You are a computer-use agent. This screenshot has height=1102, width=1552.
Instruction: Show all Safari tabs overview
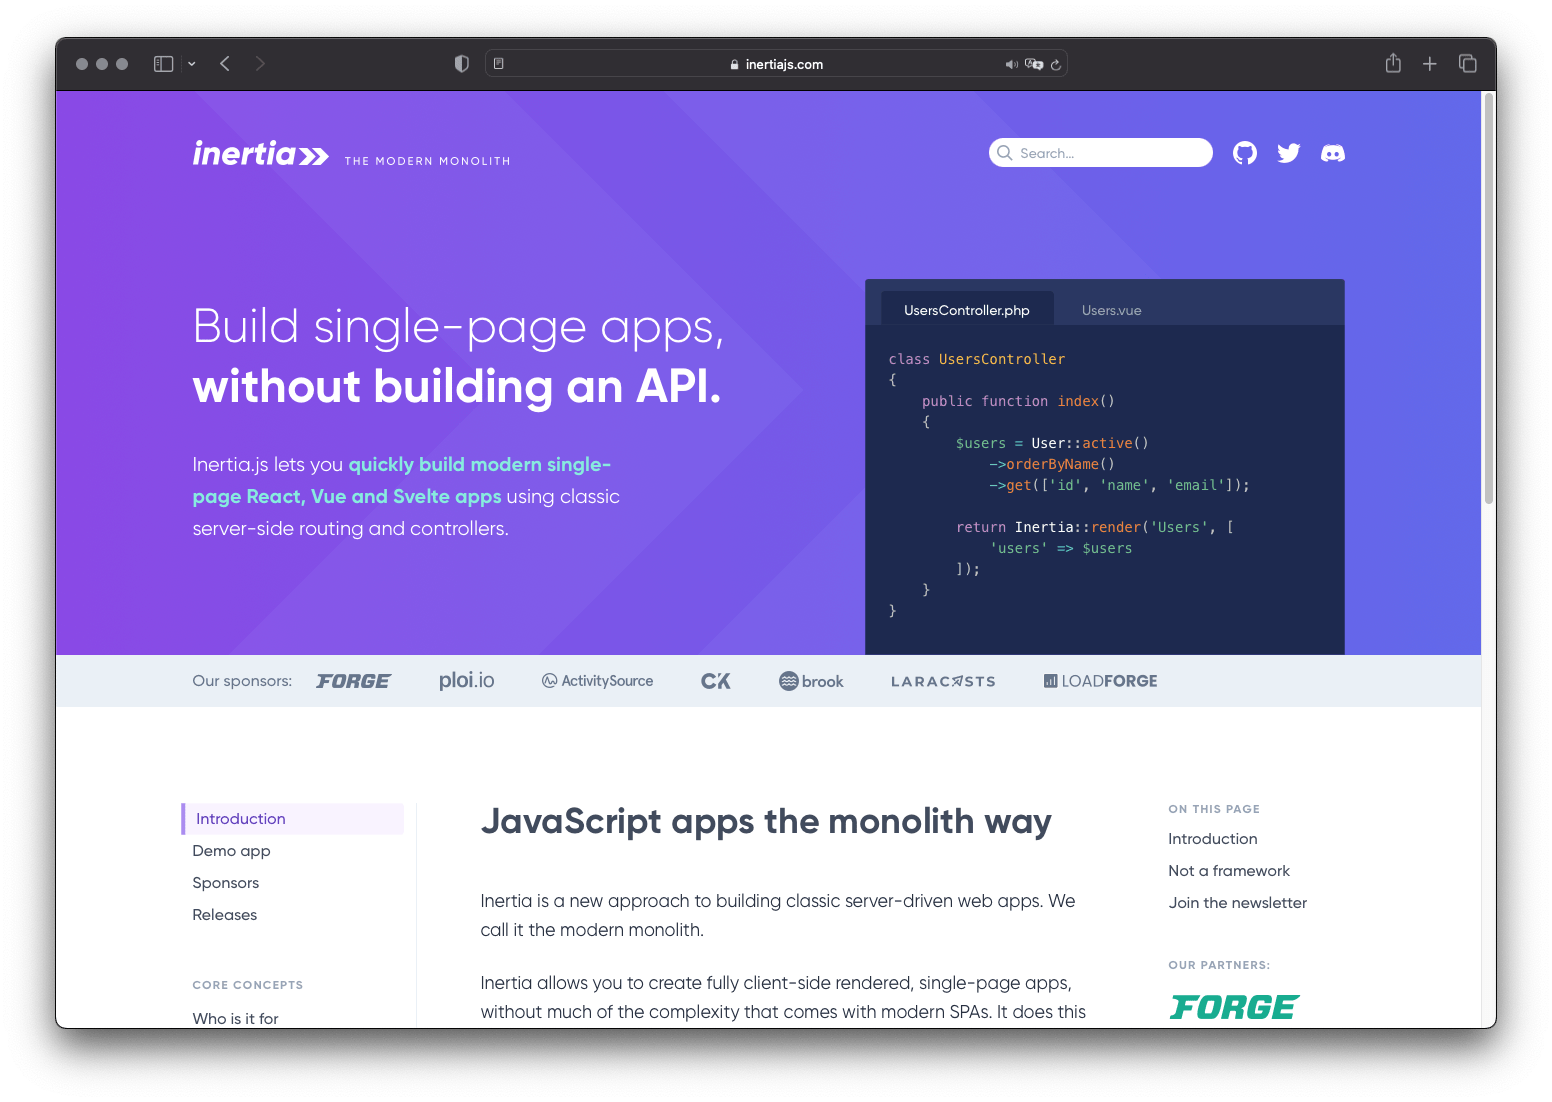tap(1468, 62)
